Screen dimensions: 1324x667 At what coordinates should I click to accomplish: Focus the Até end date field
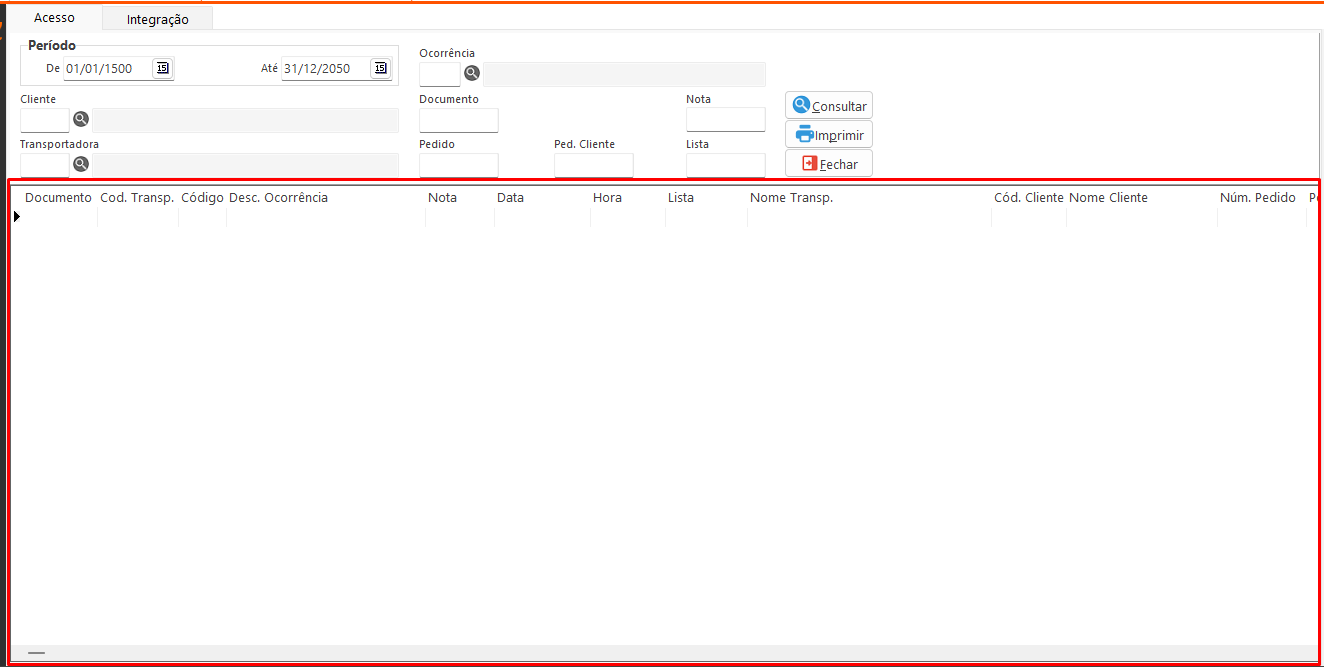[325, 68]
